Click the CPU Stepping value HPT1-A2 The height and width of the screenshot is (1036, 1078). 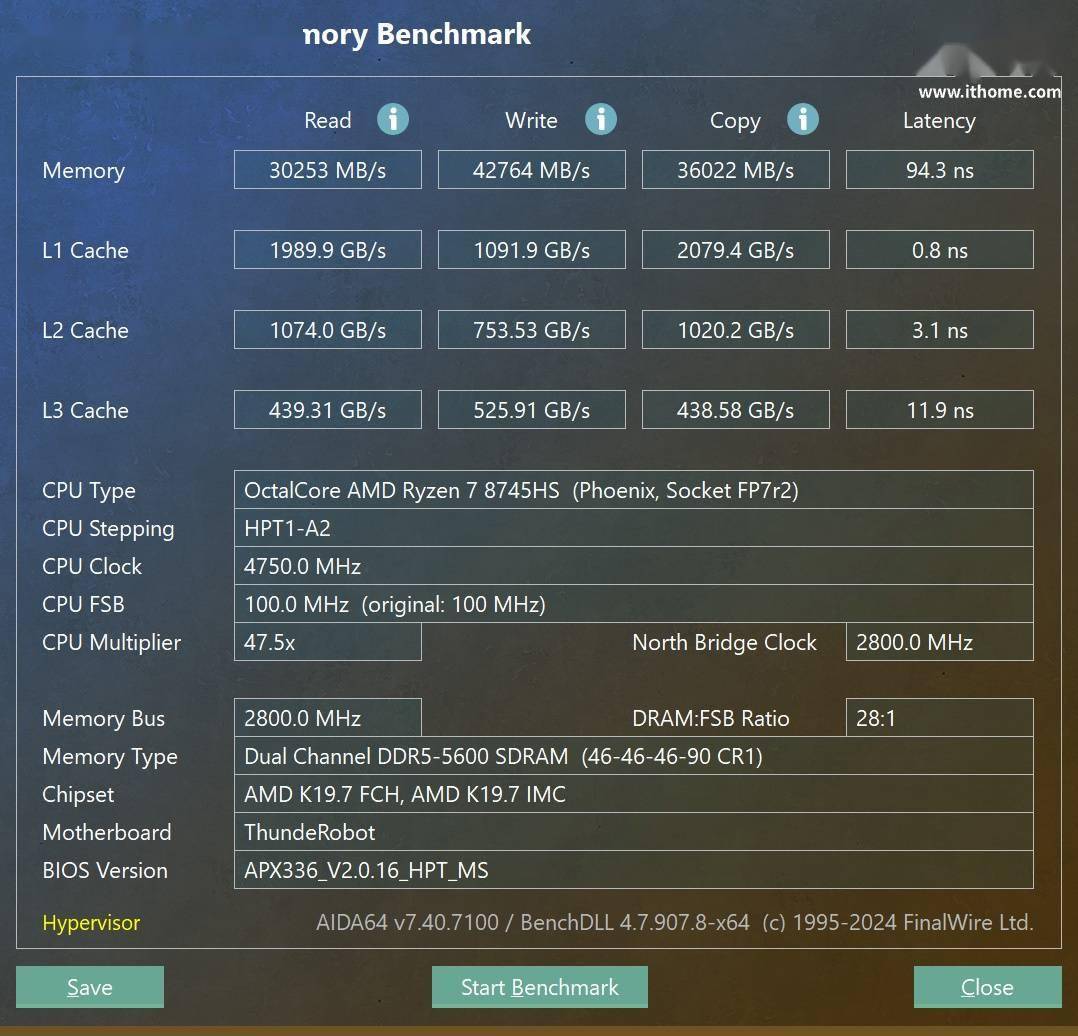634,528
